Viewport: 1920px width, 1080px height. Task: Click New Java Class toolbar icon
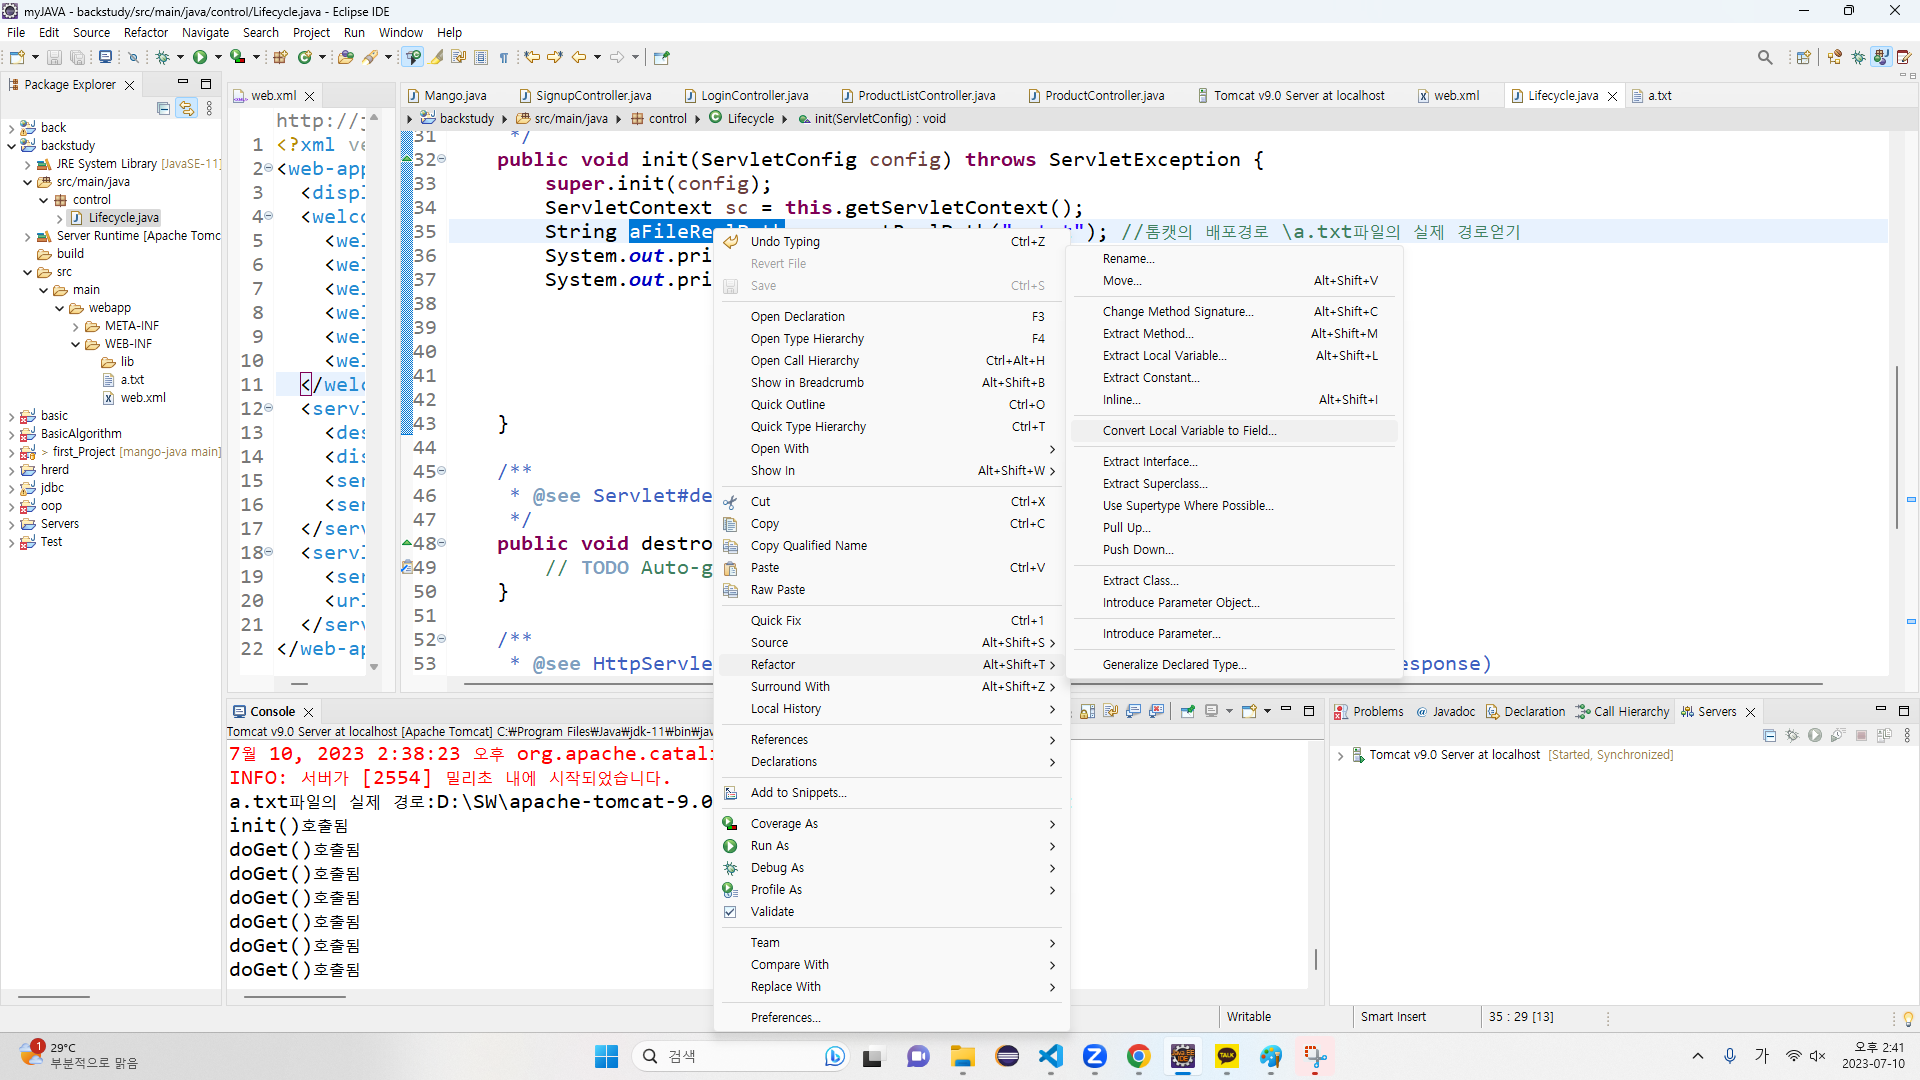point(305,58)
